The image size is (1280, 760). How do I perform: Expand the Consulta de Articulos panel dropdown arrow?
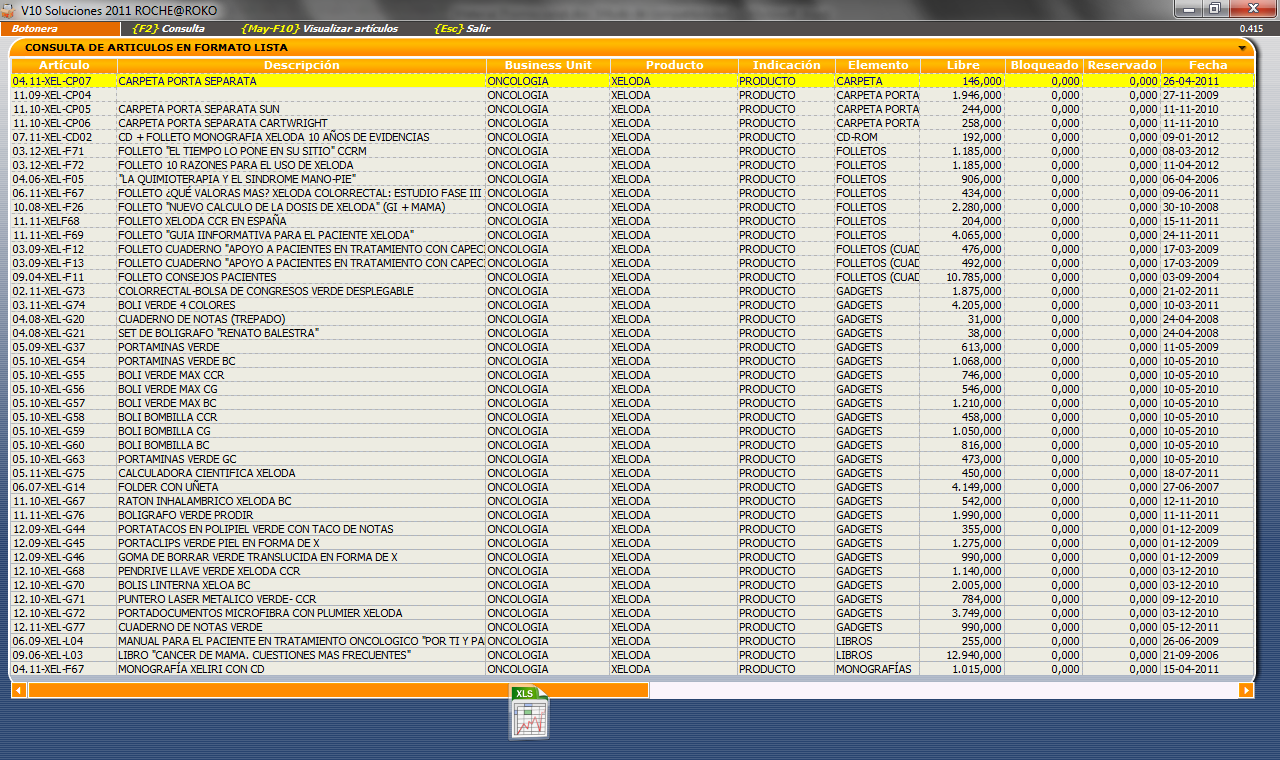(x=1242, y=48)
